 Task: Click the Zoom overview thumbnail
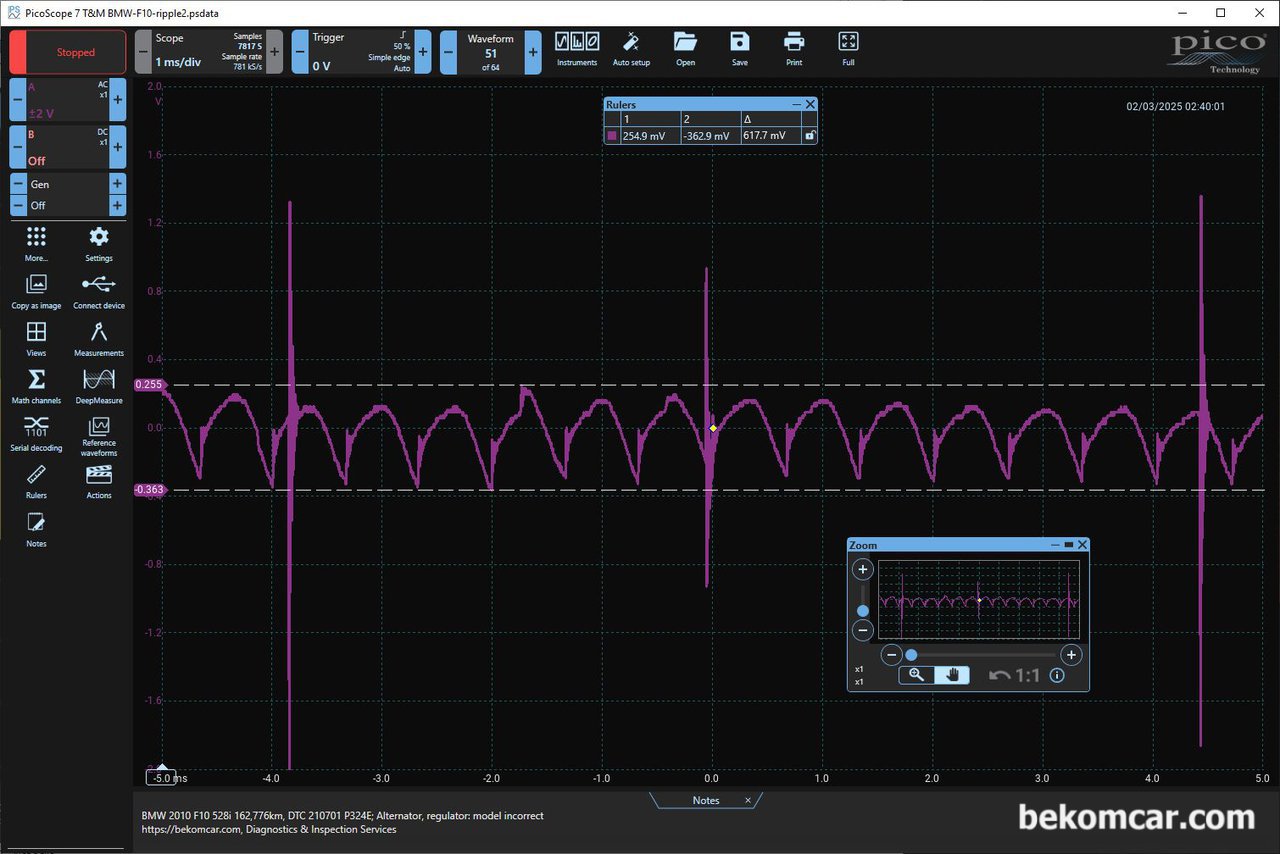pos(979,600)
